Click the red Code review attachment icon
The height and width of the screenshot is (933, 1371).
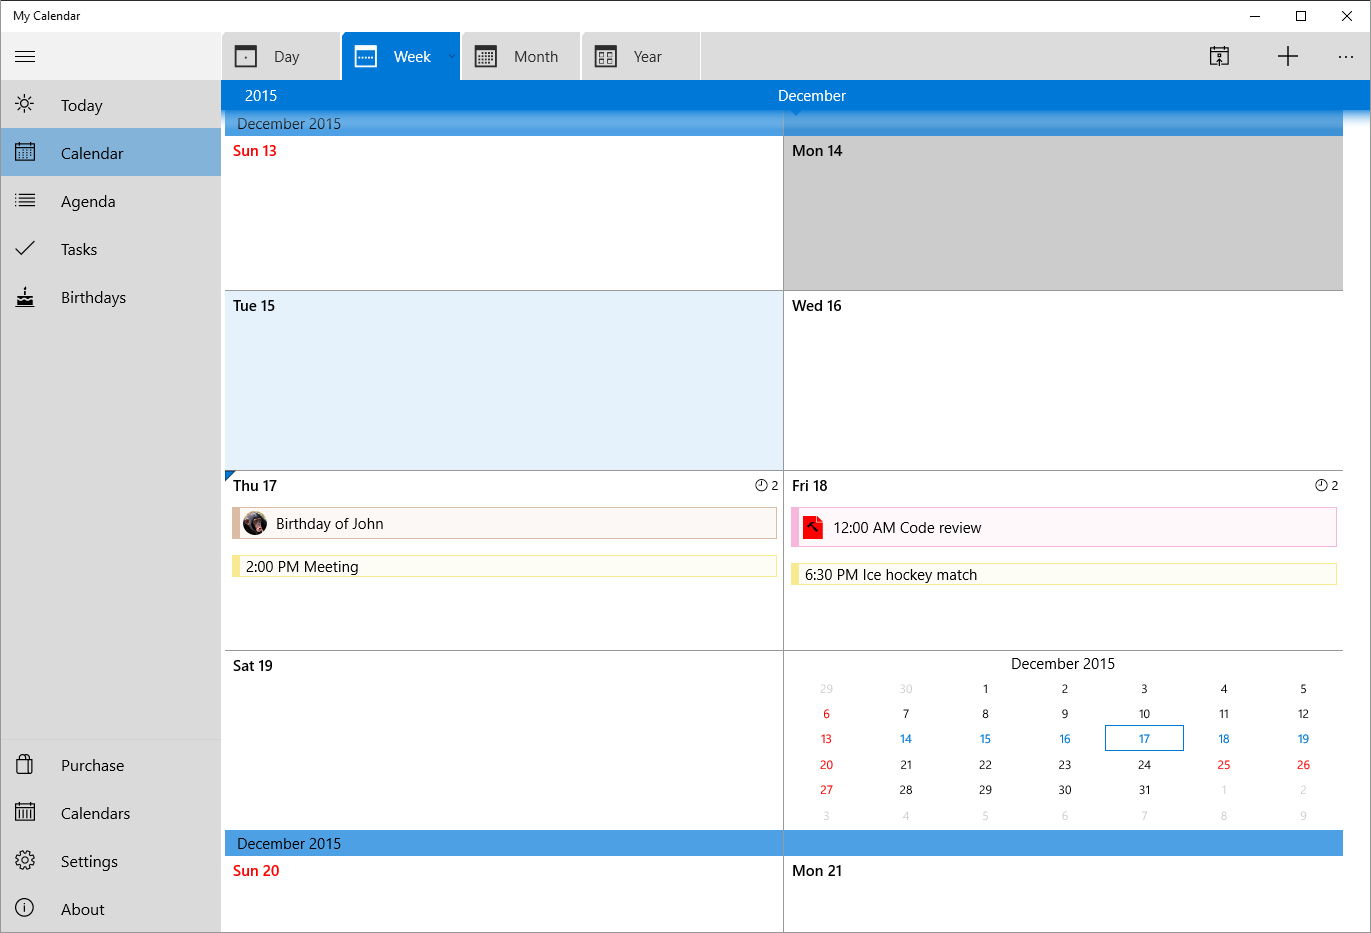pos(813,527)
